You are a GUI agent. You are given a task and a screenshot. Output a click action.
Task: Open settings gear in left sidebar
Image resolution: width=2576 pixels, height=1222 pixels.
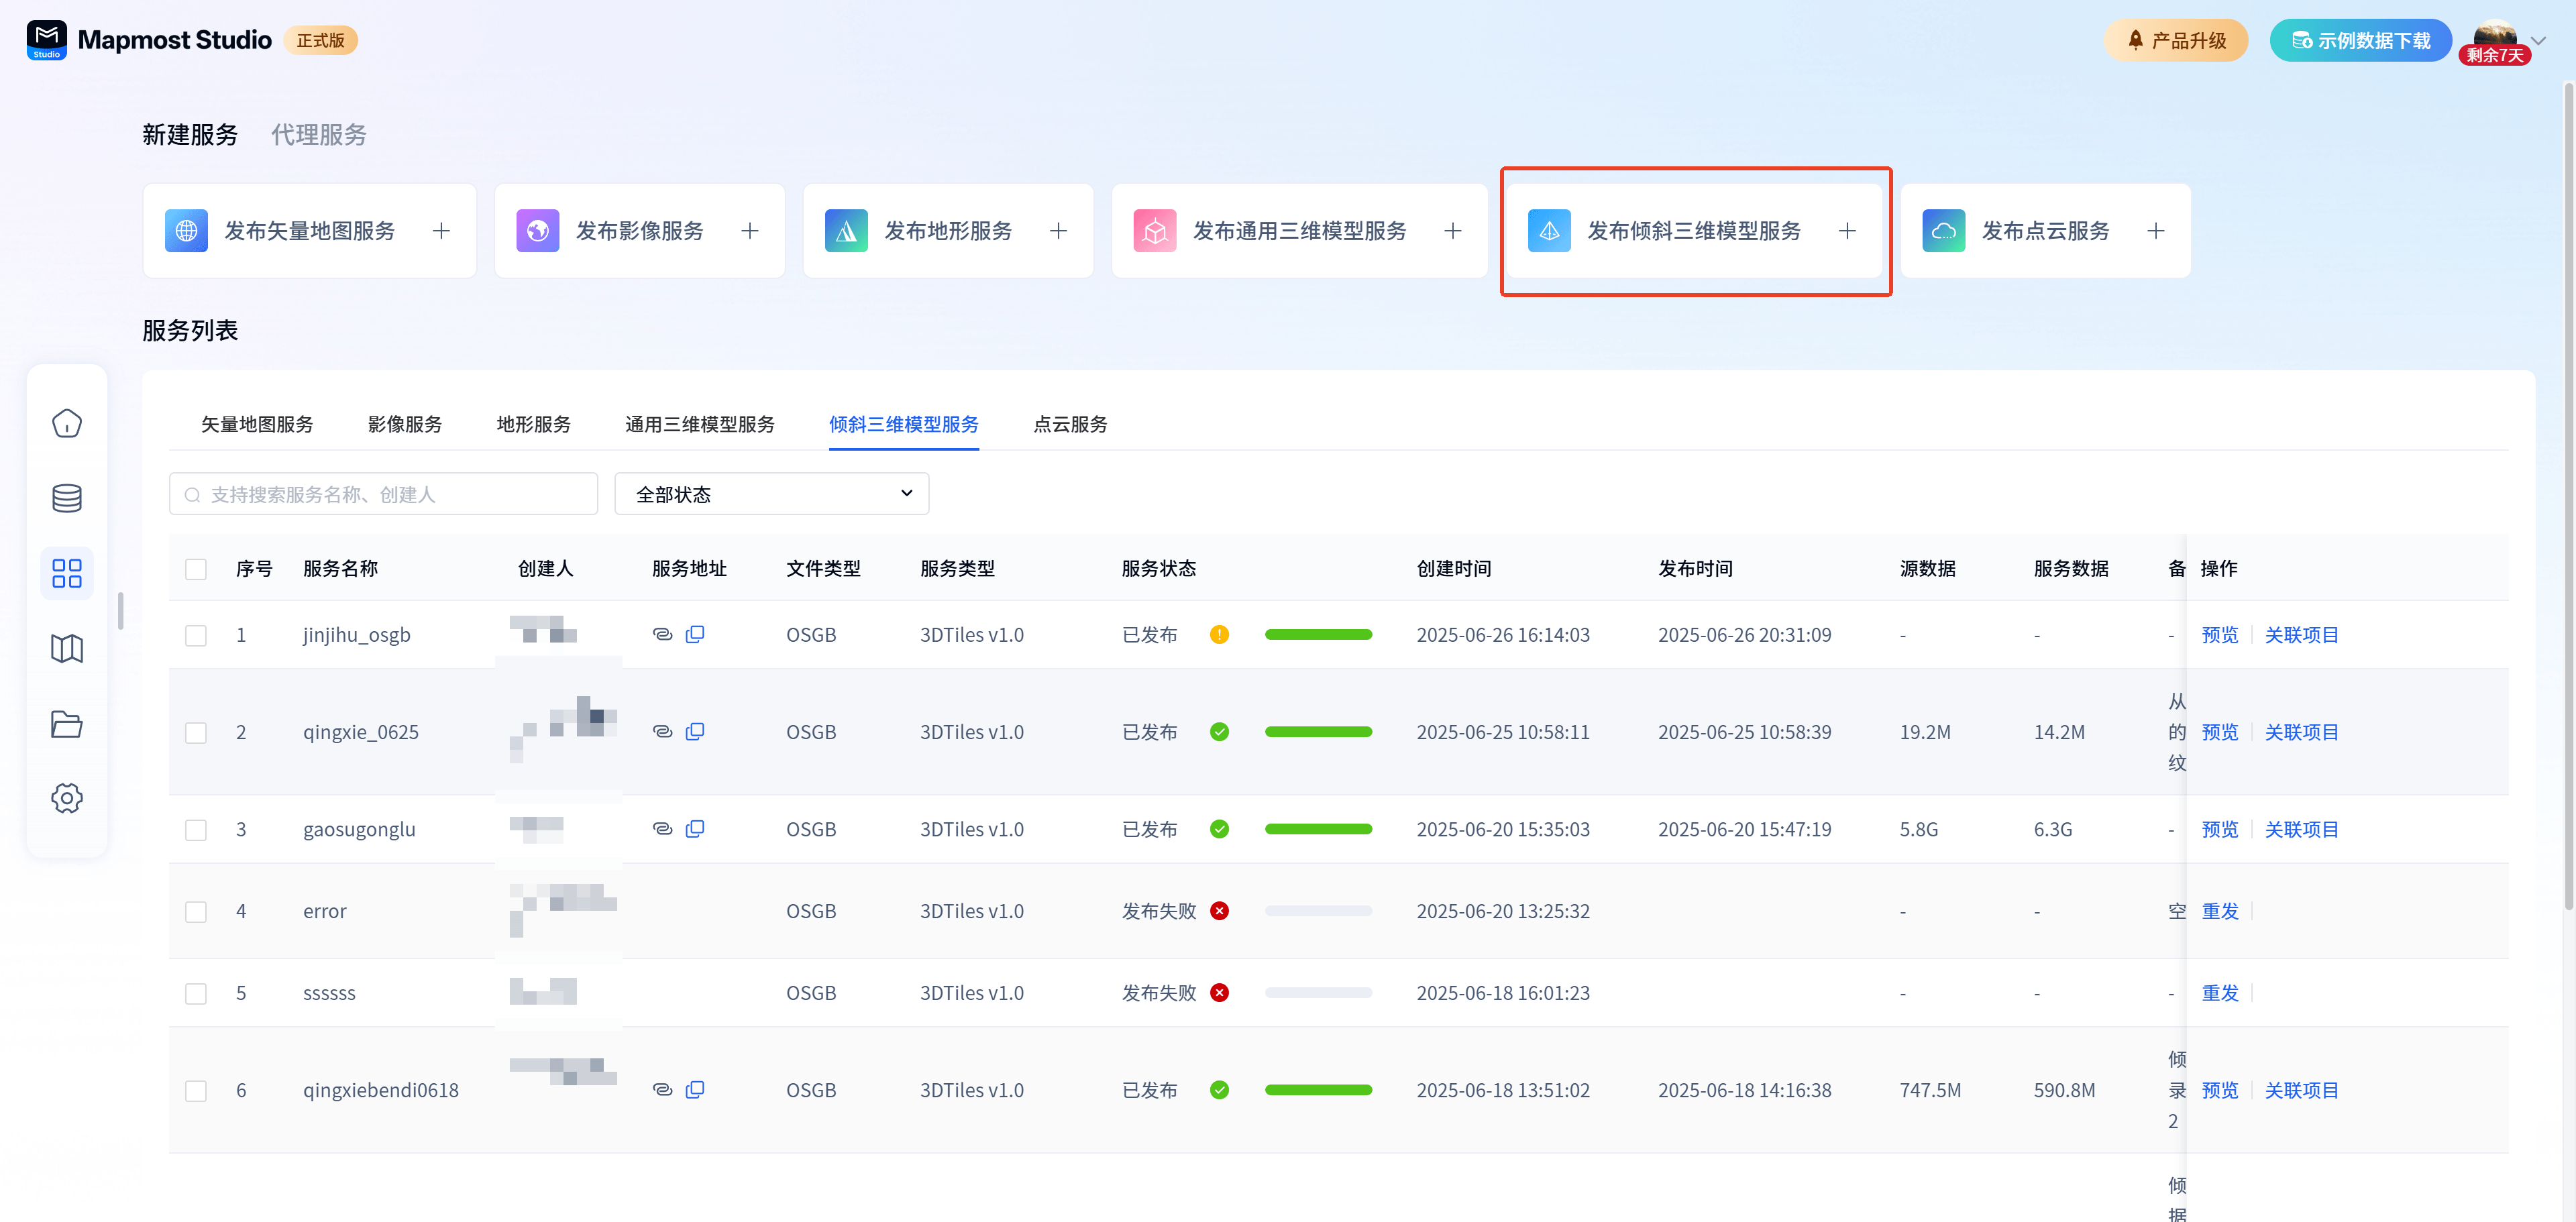67,798
